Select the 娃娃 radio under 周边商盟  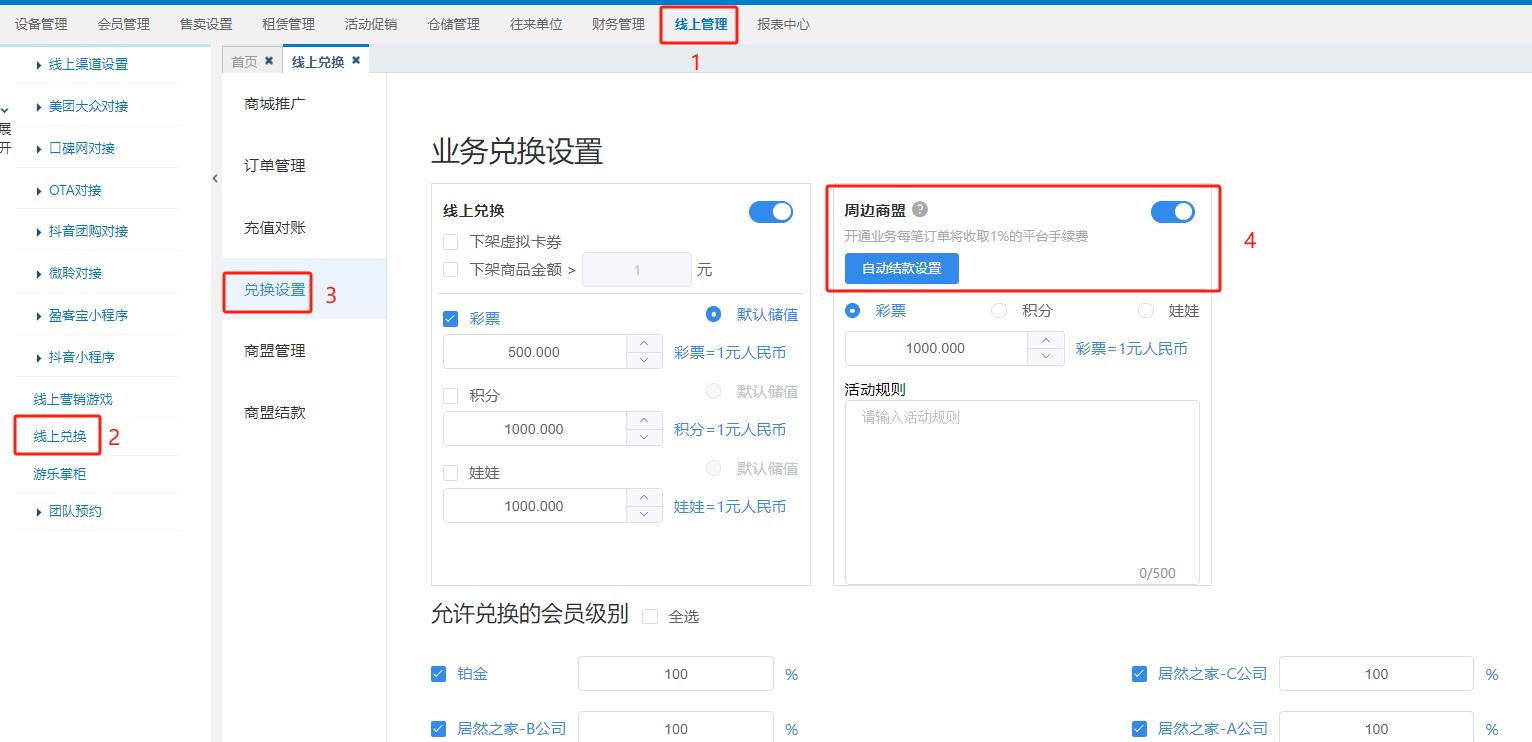pos(1146,311)
